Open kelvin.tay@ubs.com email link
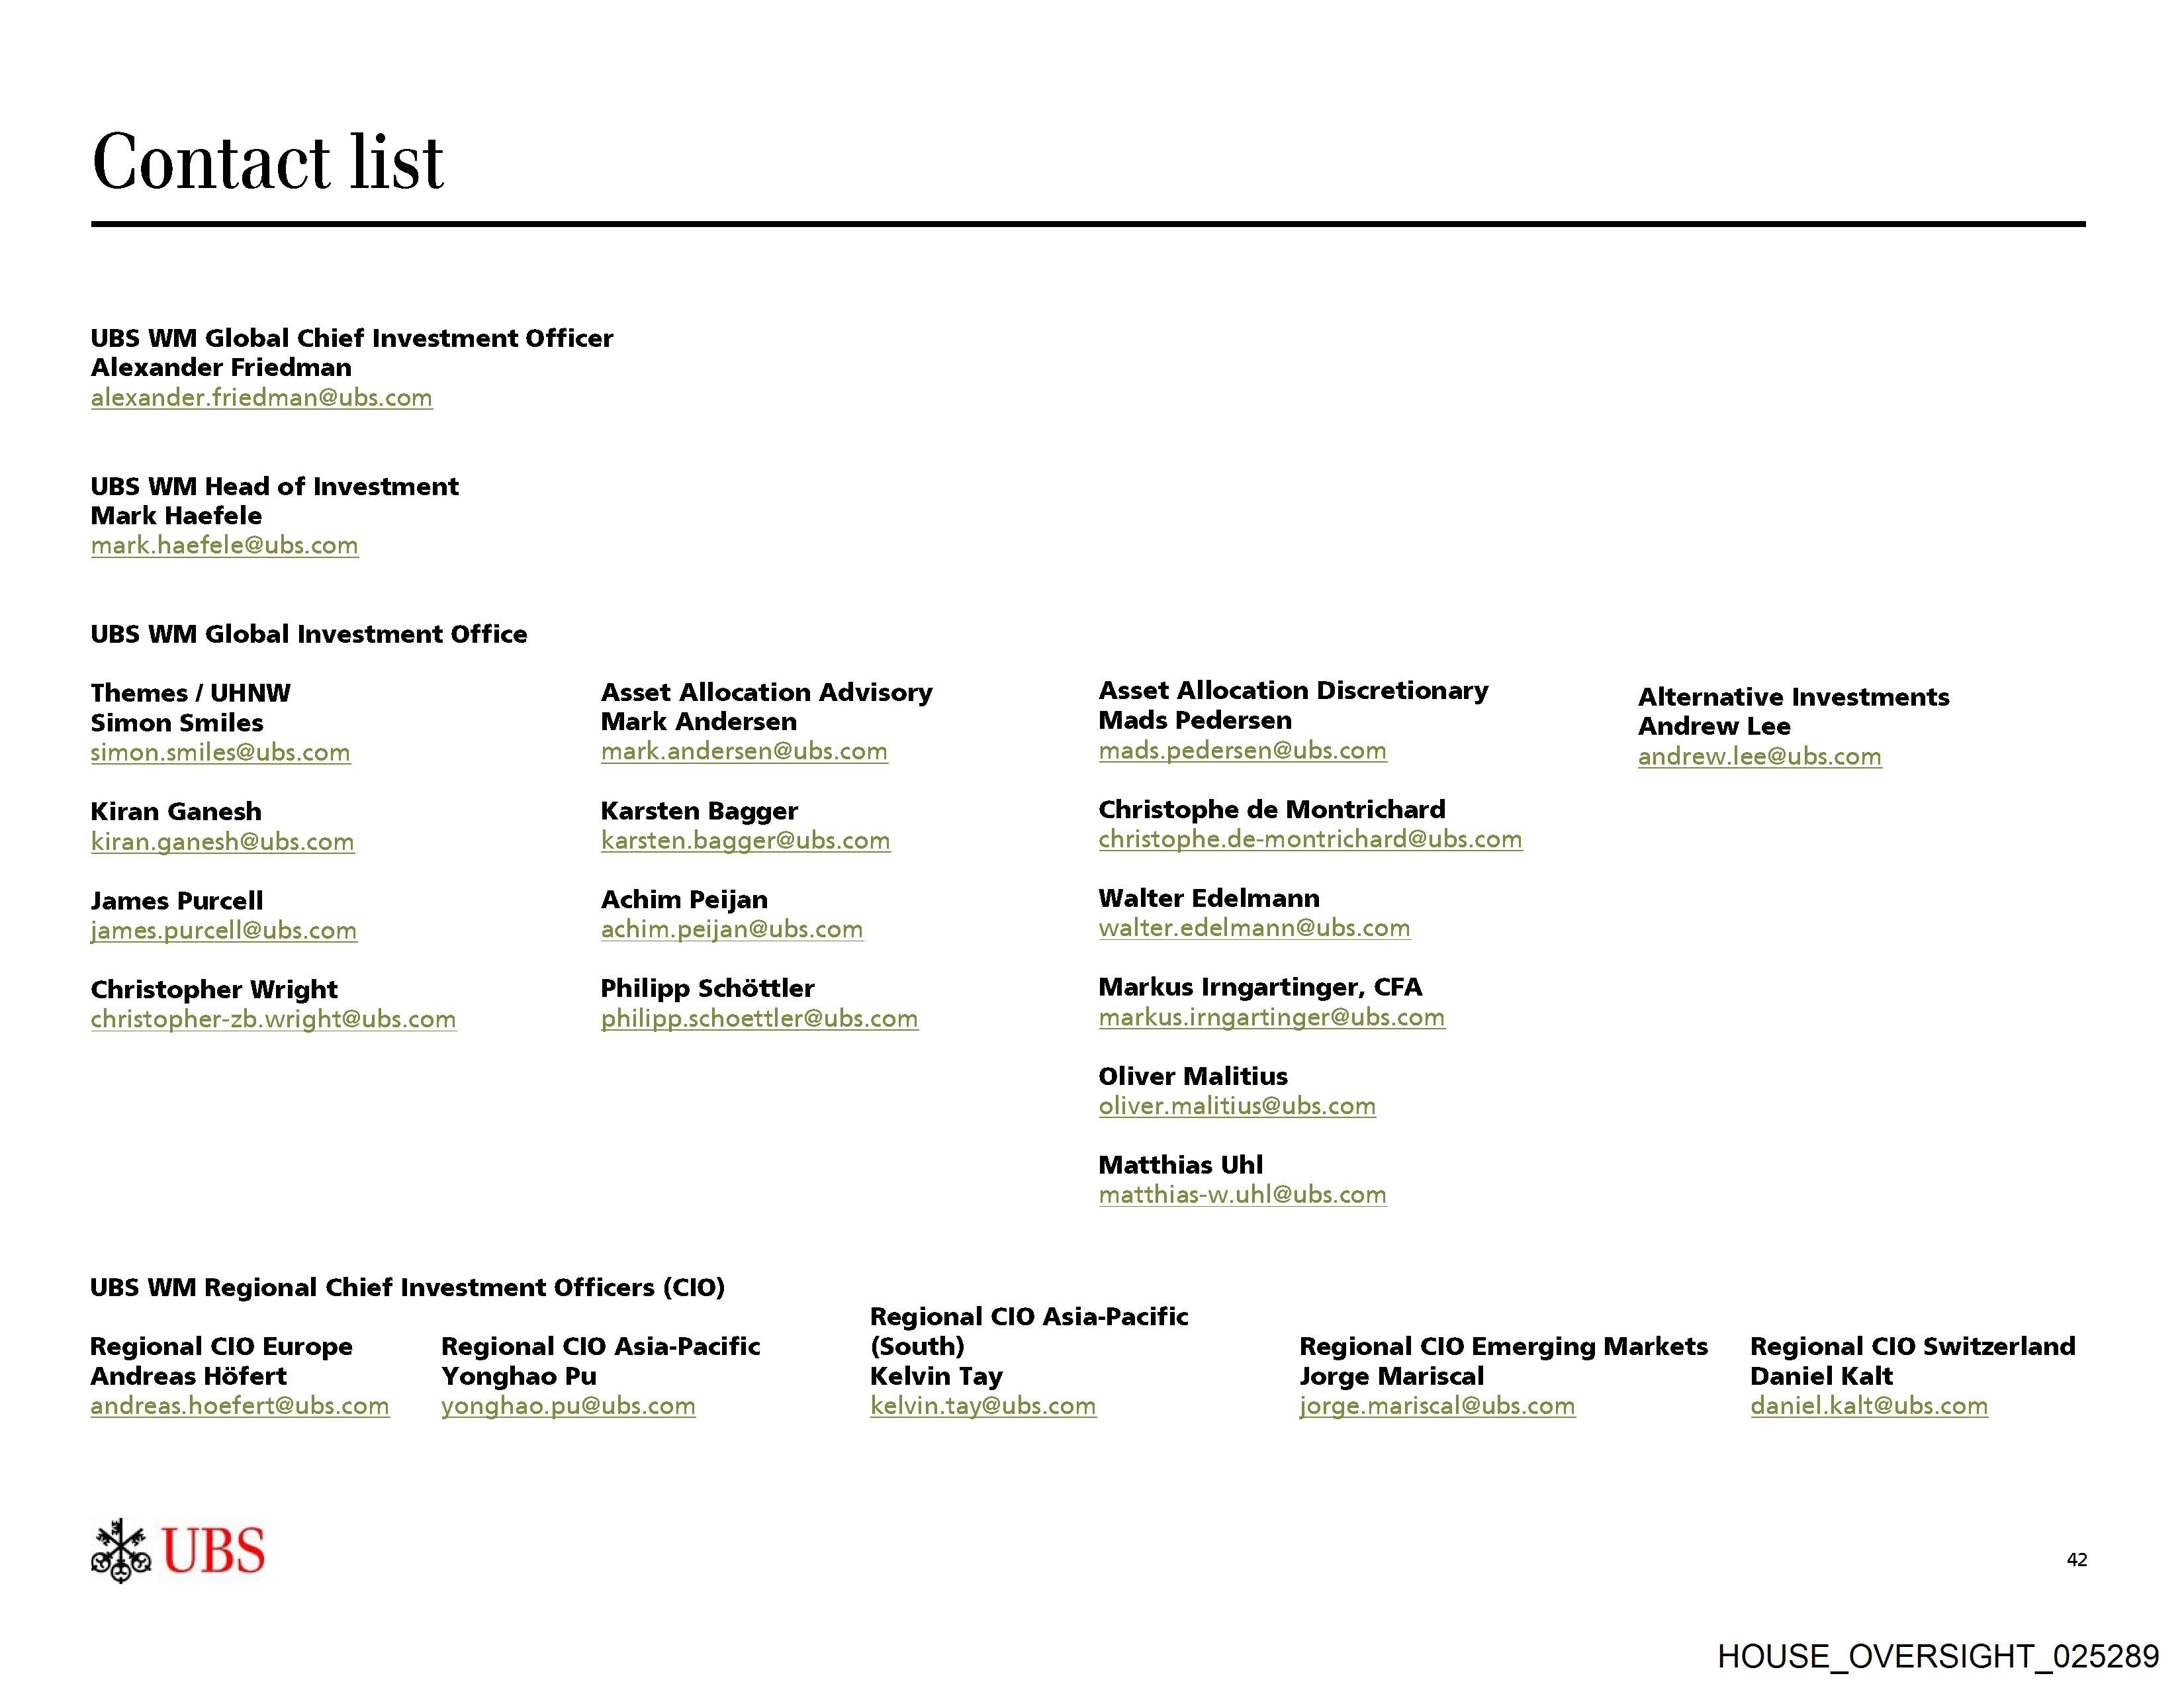 983,1406
